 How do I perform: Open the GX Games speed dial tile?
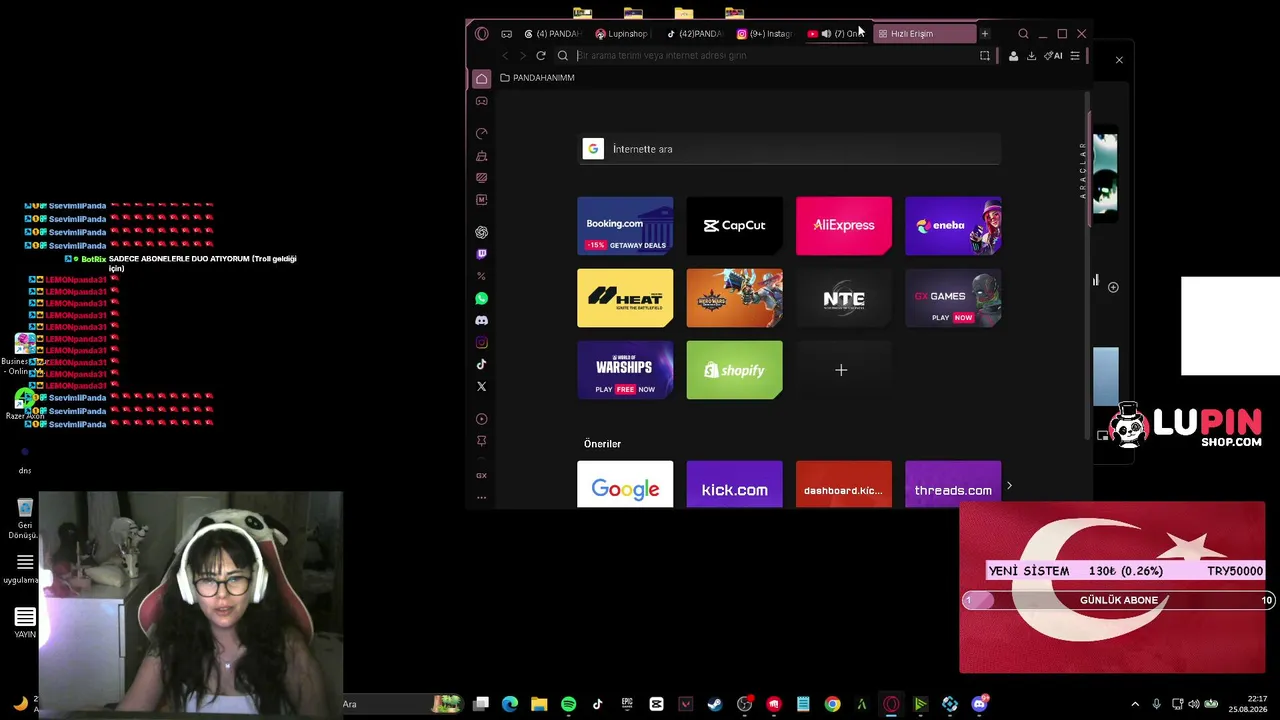953,298
